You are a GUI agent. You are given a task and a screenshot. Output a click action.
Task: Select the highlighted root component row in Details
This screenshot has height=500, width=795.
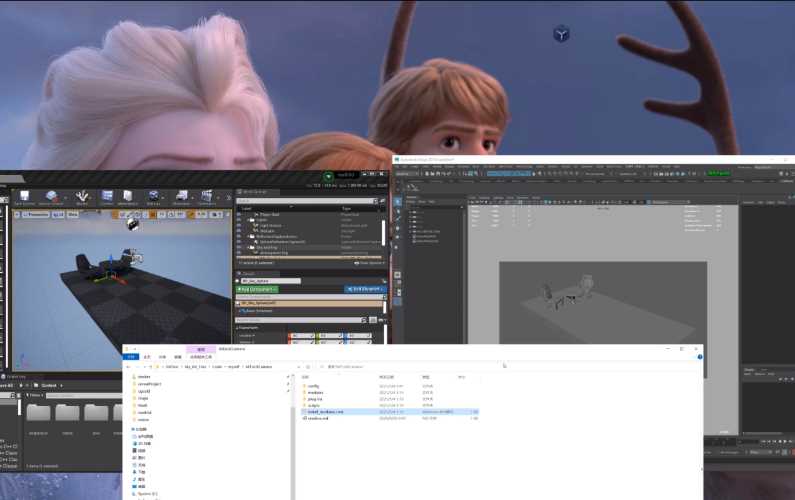pos(309,303)
